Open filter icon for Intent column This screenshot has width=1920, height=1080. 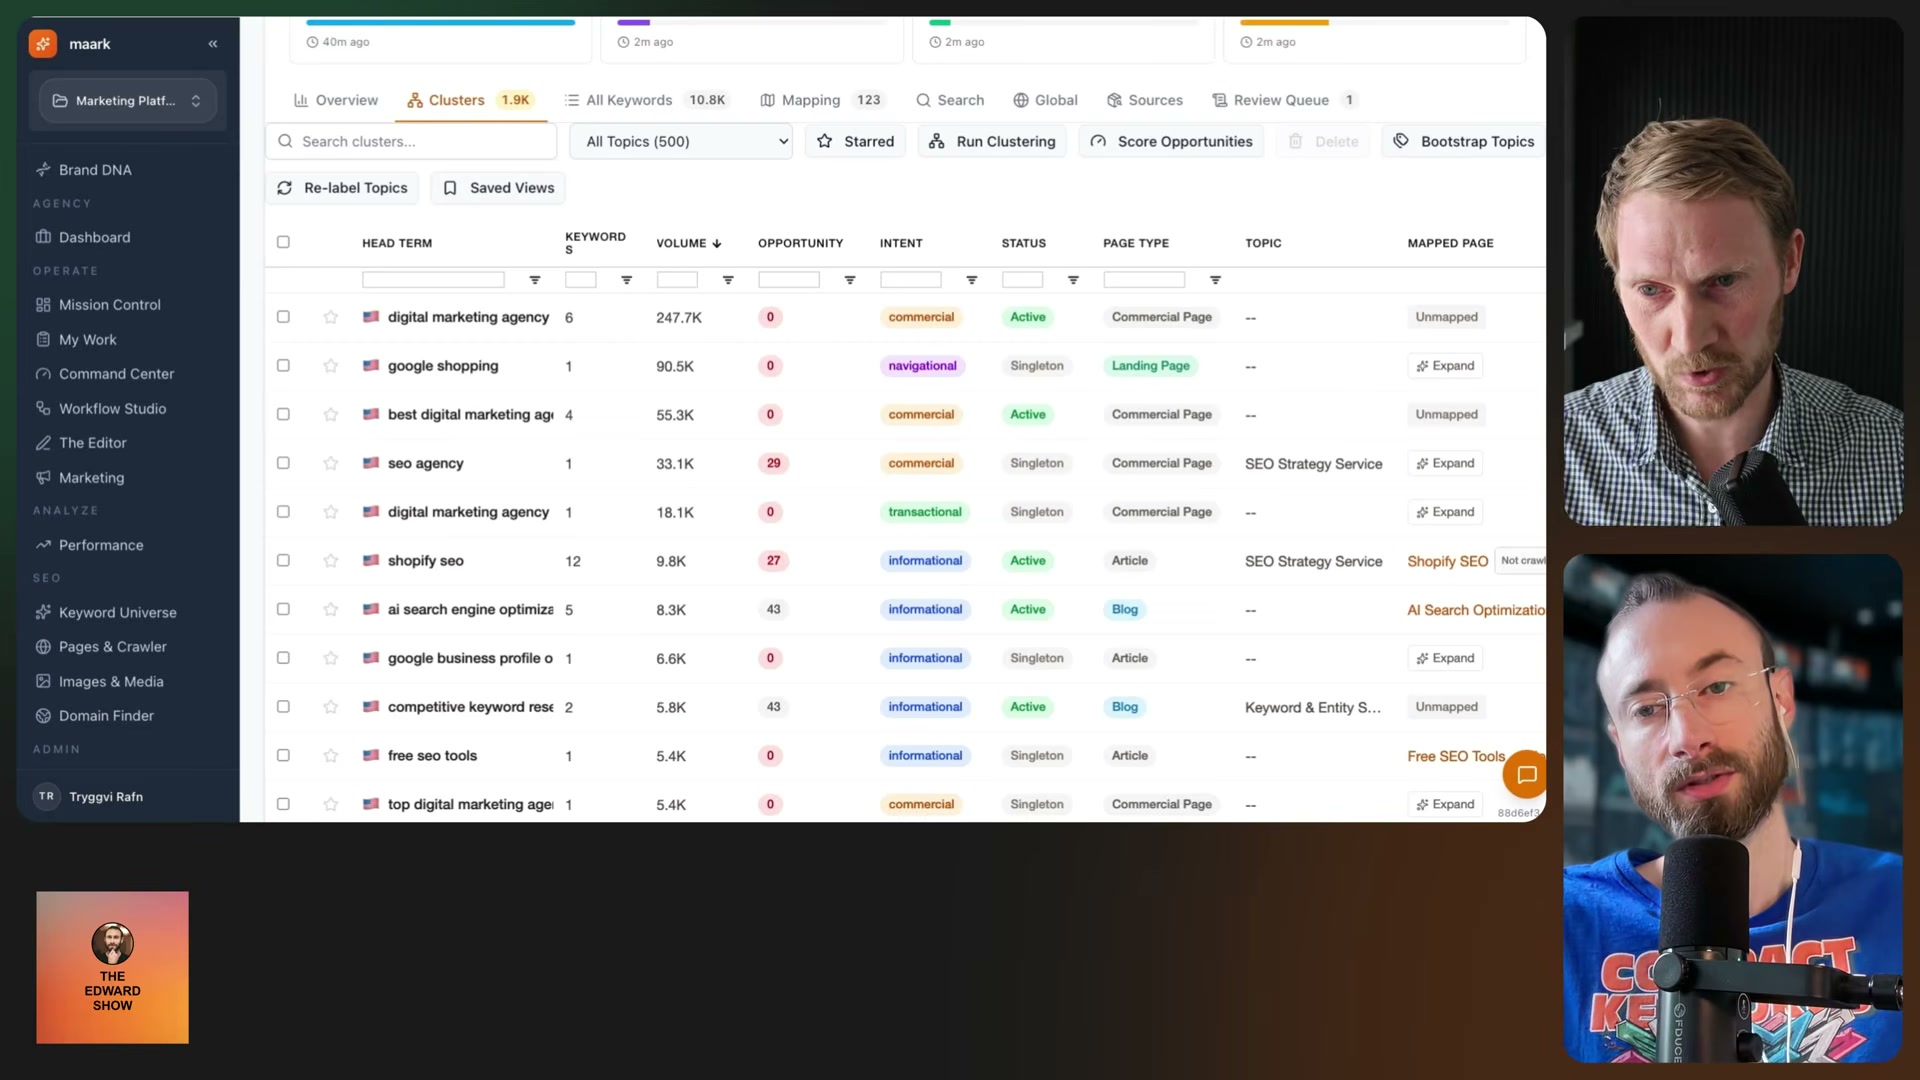click(x=972, y=280)
